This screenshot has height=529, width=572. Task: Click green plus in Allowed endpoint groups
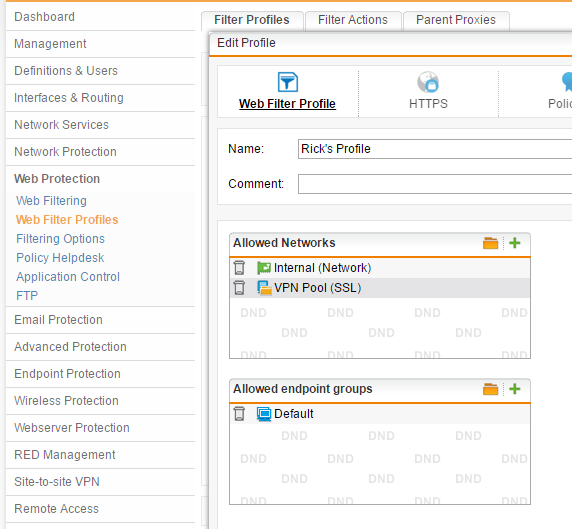click(x=514, y=389)
